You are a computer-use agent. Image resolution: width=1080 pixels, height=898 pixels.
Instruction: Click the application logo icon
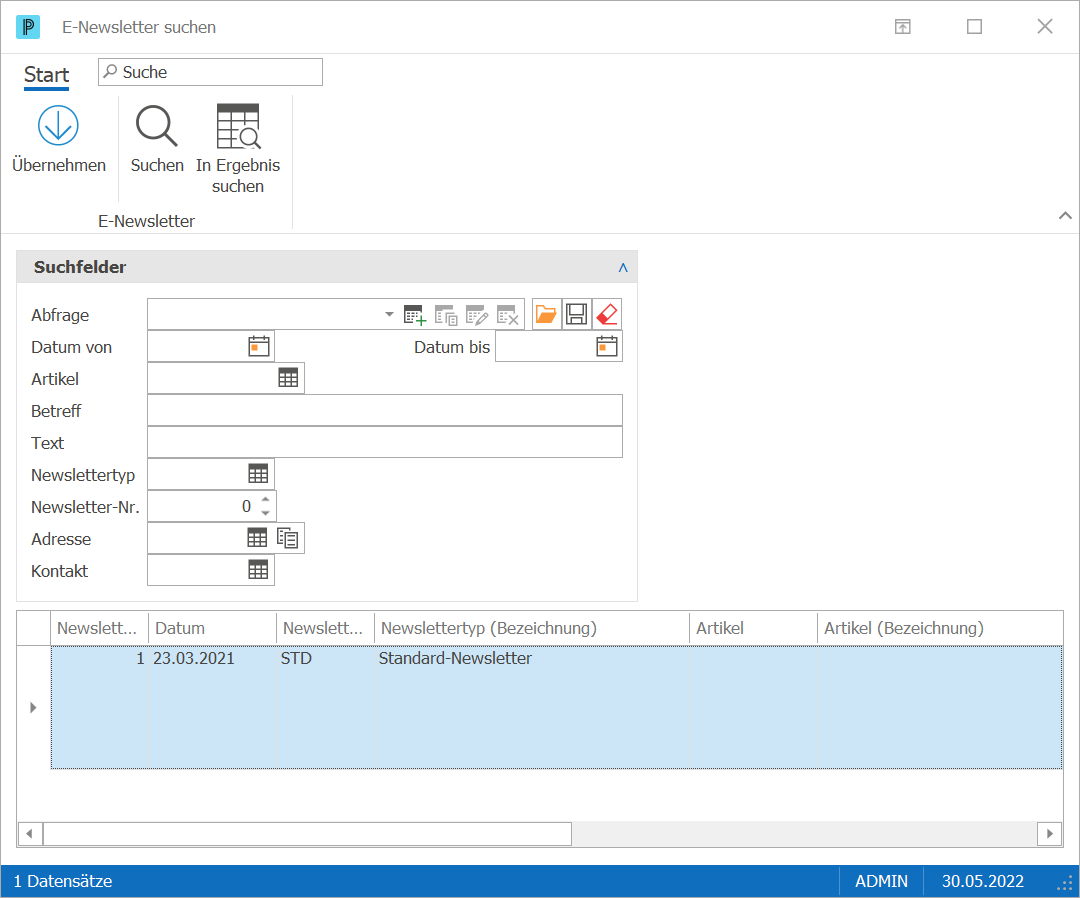(28, 27)
